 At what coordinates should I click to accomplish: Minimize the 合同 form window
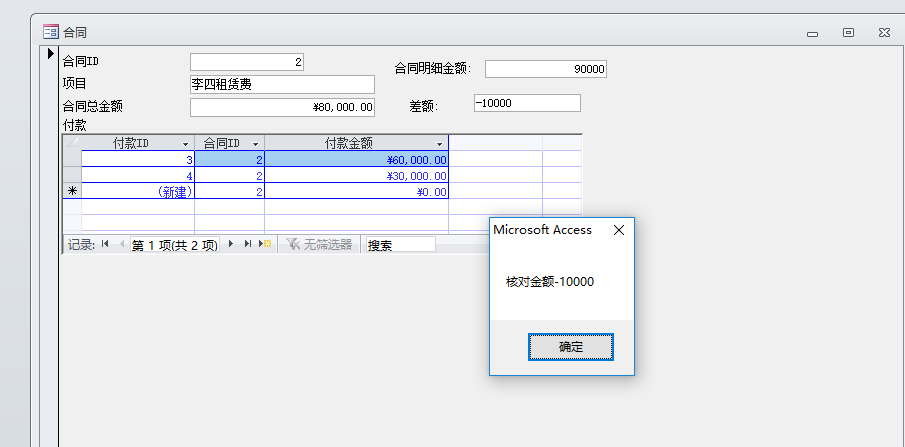coord(813,33)
